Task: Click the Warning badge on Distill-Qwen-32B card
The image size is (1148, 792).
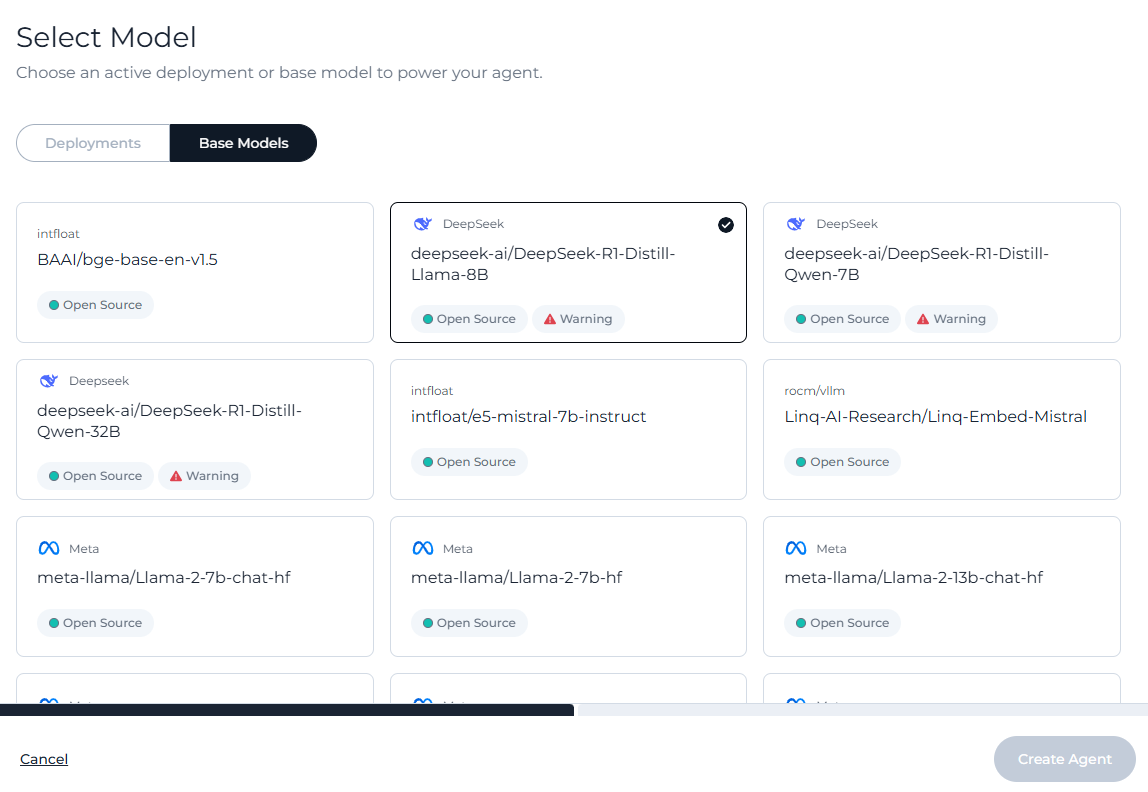Action: (x=204, y=476)
